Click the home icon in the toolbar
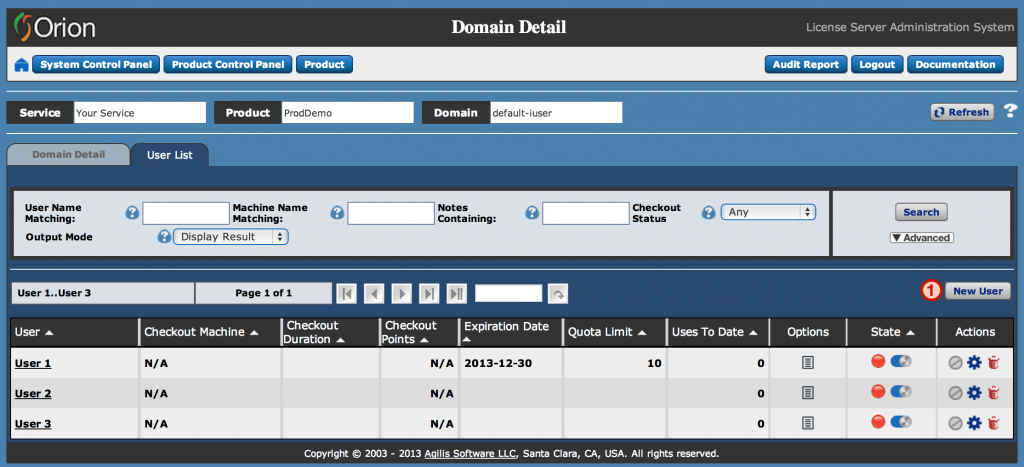The image size is (1024, 467). point(21,65)
